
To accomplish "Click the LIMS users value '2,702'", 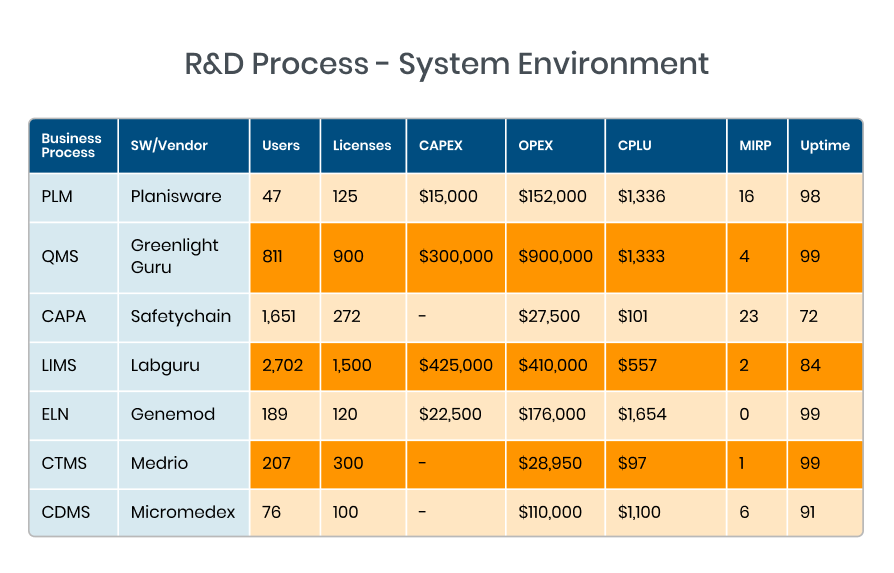I will click(282, 365).
